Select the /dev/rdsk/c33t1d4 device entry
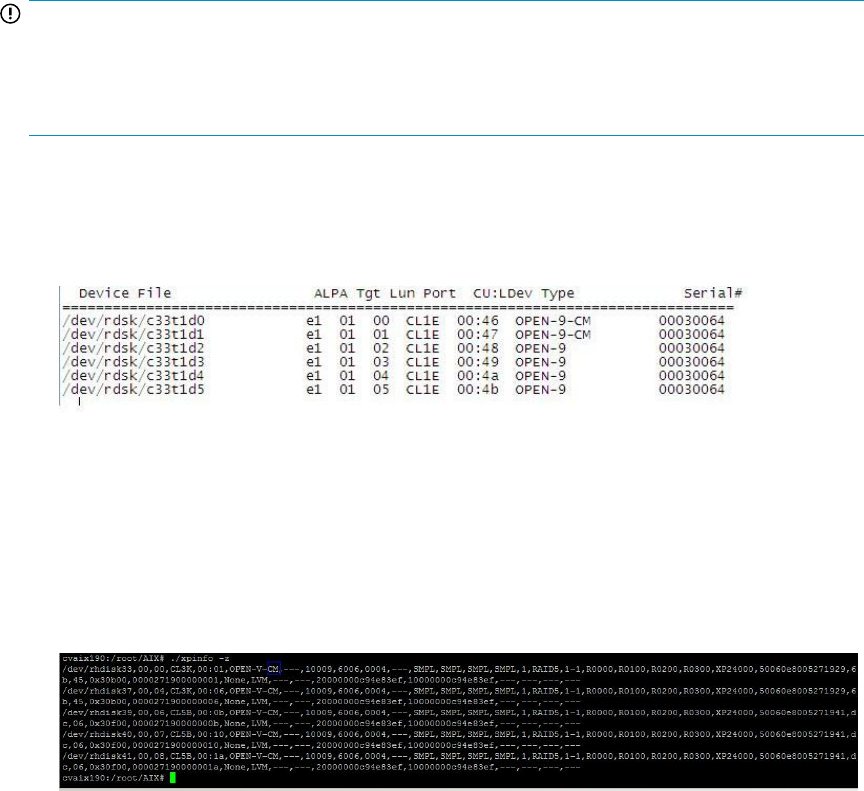 [117, 375]
